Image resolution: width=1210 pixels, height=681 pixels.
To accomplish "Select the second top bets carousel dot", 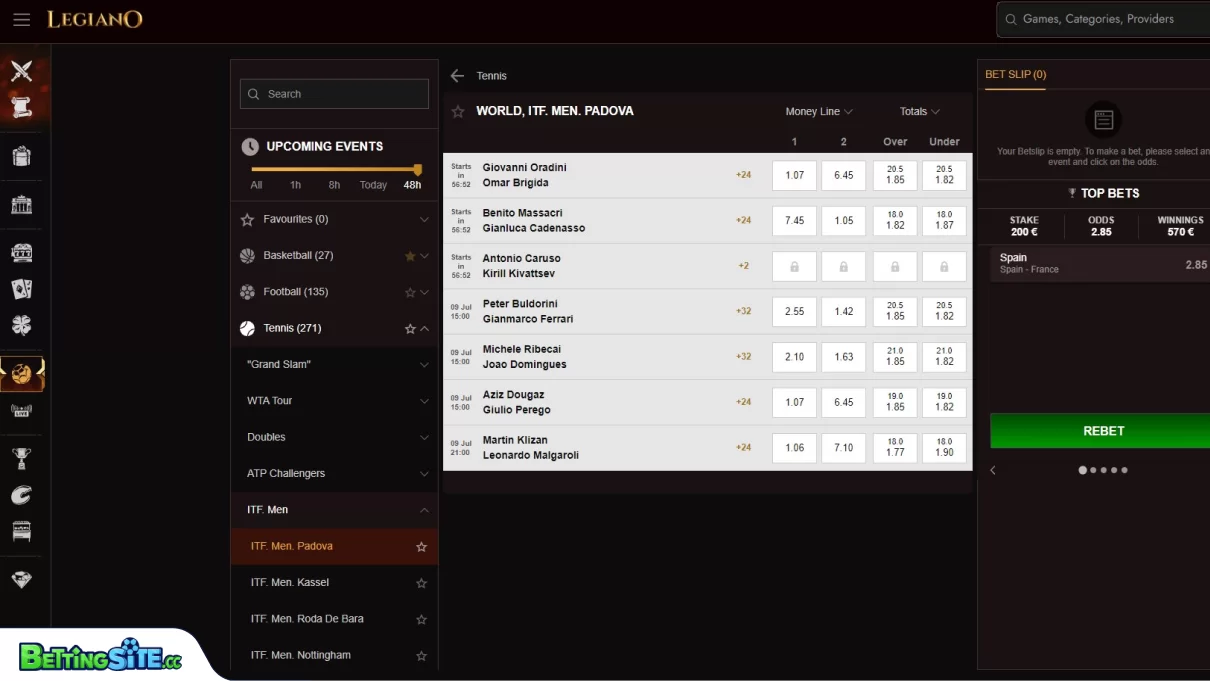I will (x=1093, y=470).
